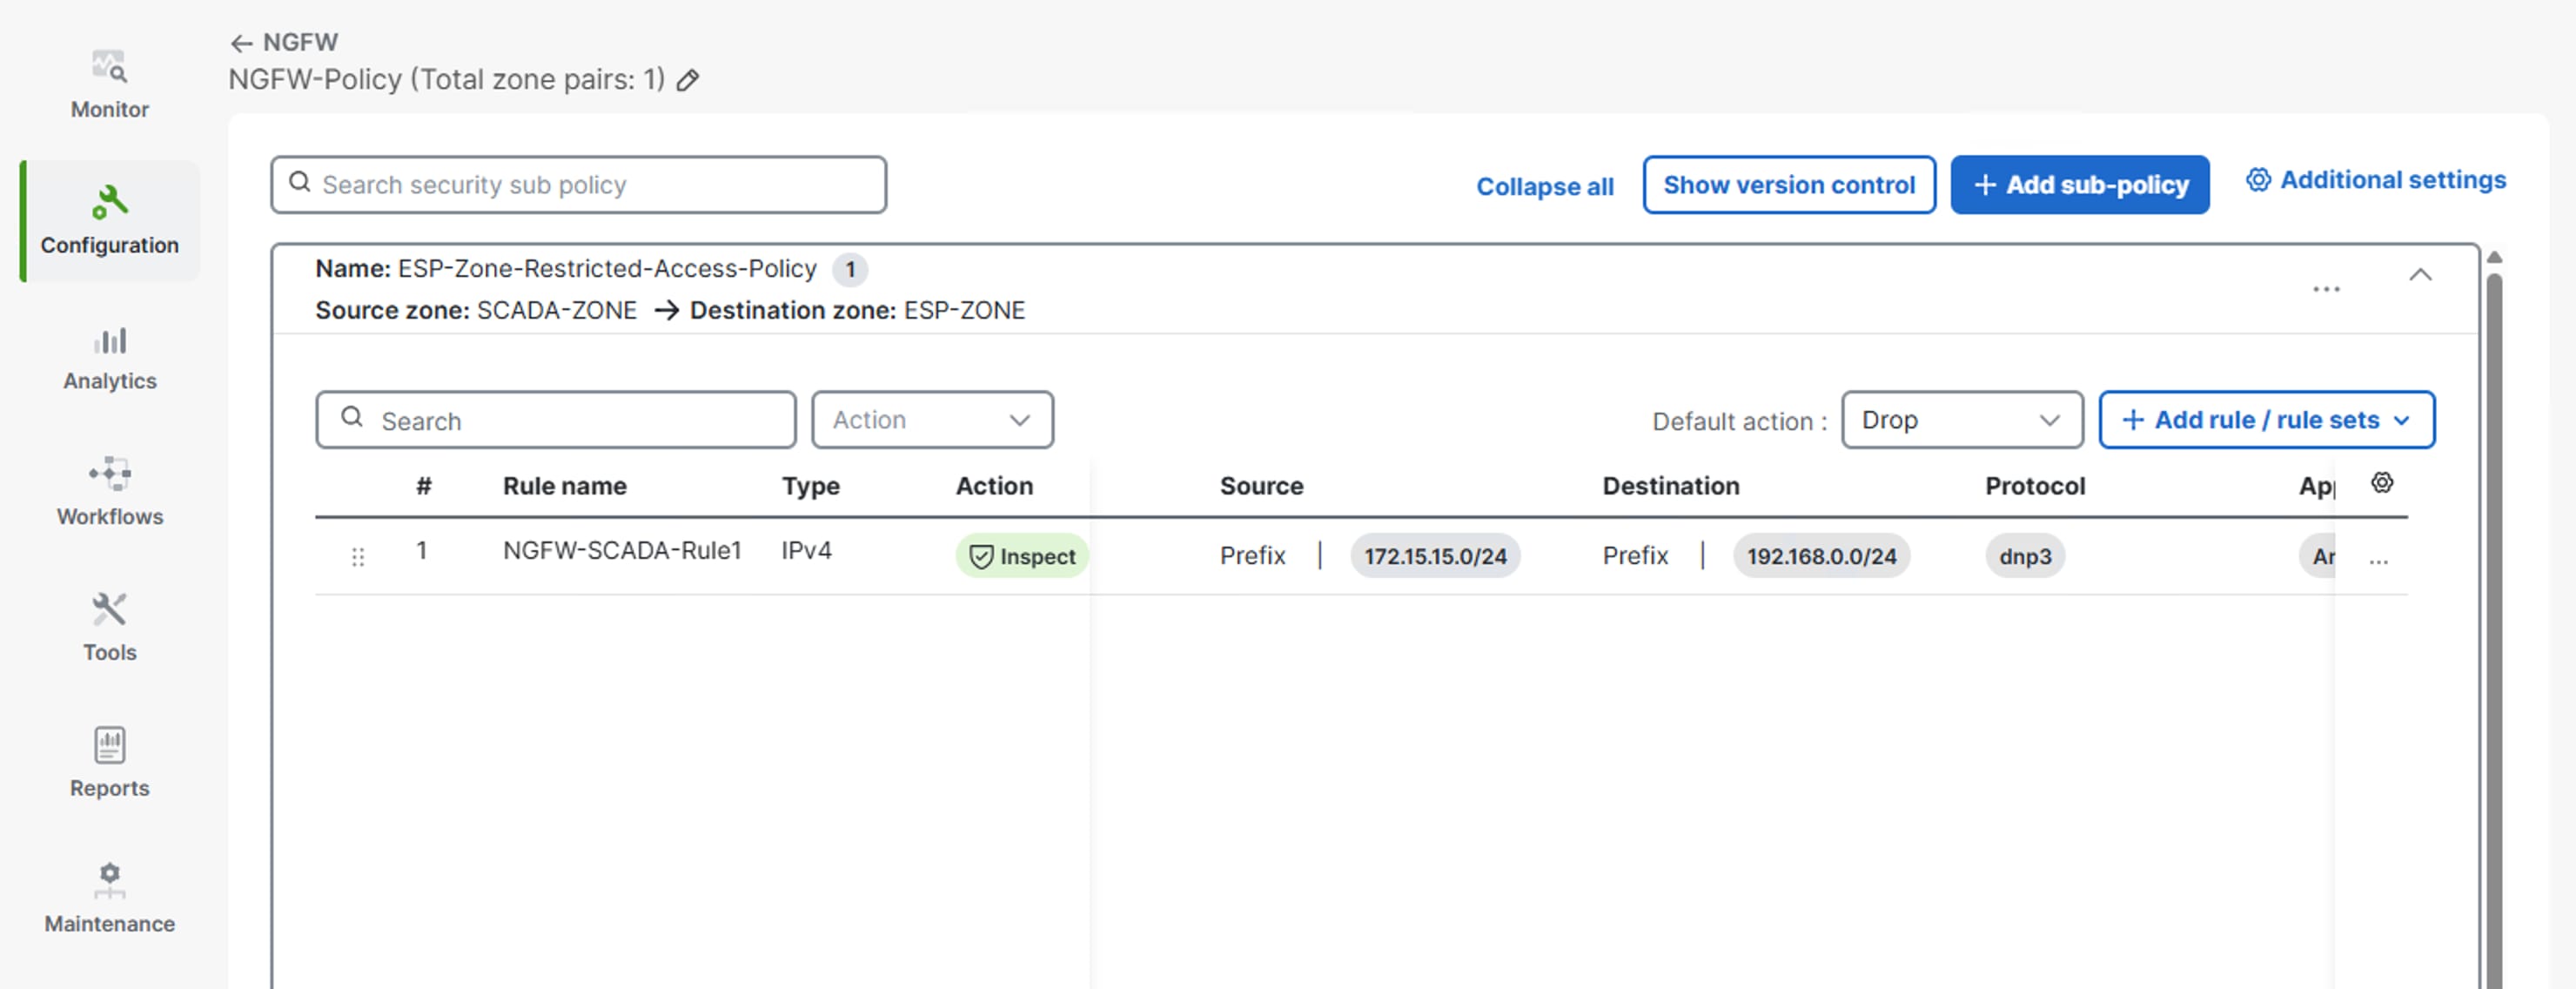The width and height of the screenshot is (2576, 989).
Task: Click the 192.168.0.0/24 destination prefix chip
Action: click(x=1821, y=556)
